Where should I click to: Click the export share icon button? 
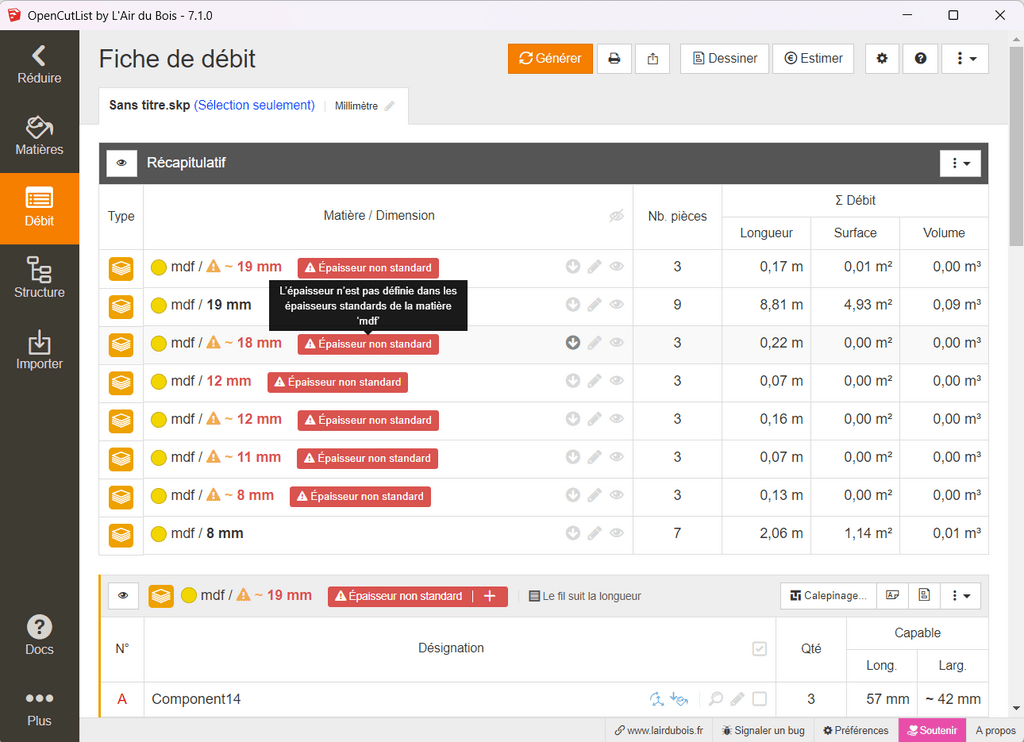(x=652, y=59)
